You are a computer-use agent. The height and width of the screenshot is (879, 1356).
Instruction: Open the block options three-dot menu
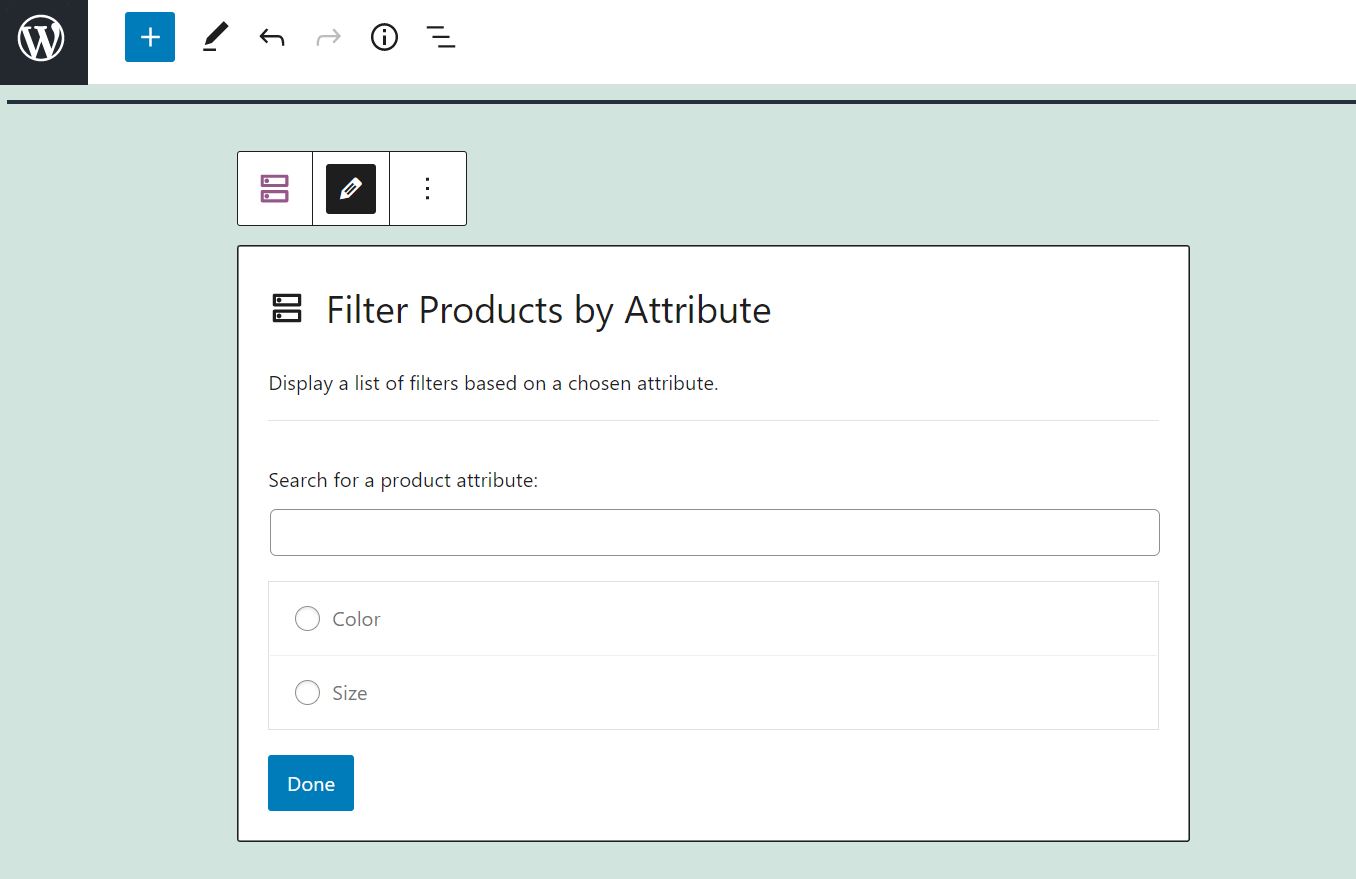pos(427,188)
